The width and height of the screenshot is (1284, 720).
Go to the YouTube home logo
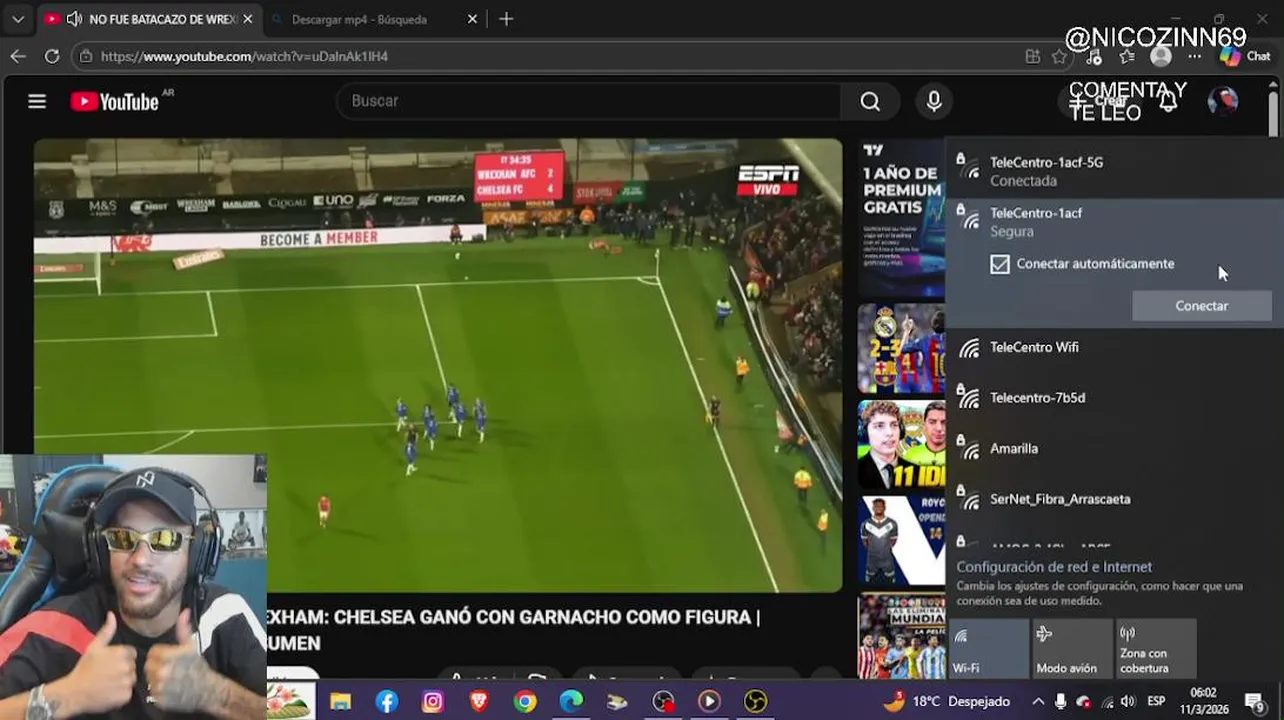coord(115,101)
